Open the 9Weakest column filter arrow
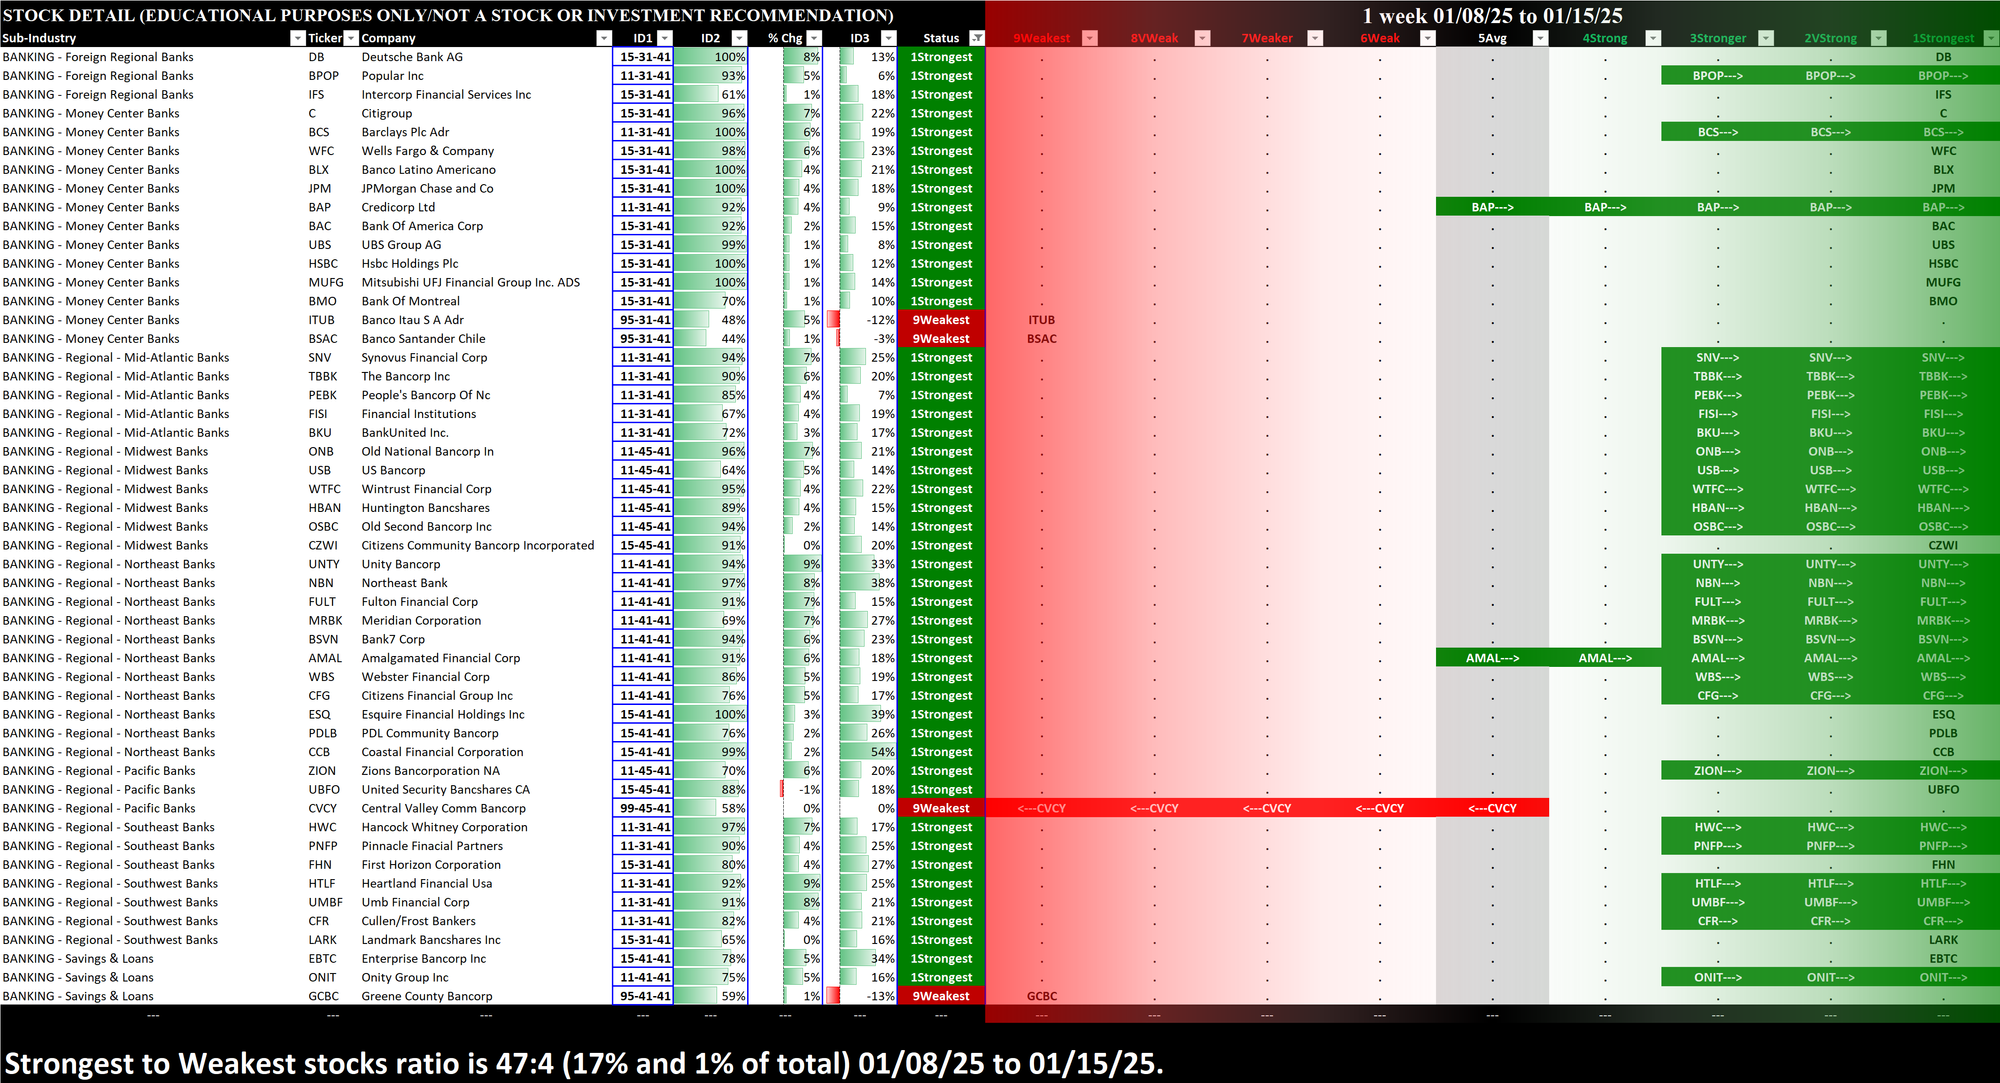2000x1083 pixels. [x=1090, y=38]
